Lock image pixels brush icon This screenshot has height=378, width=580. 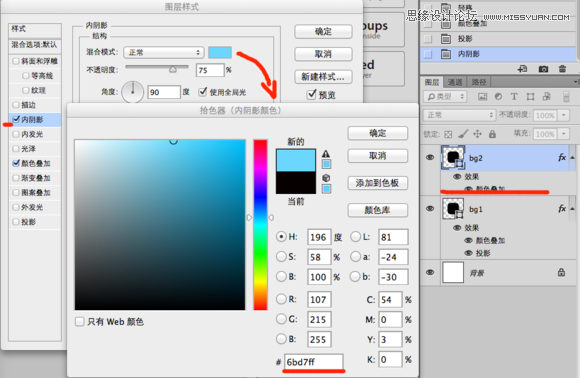tap(463, 134)
